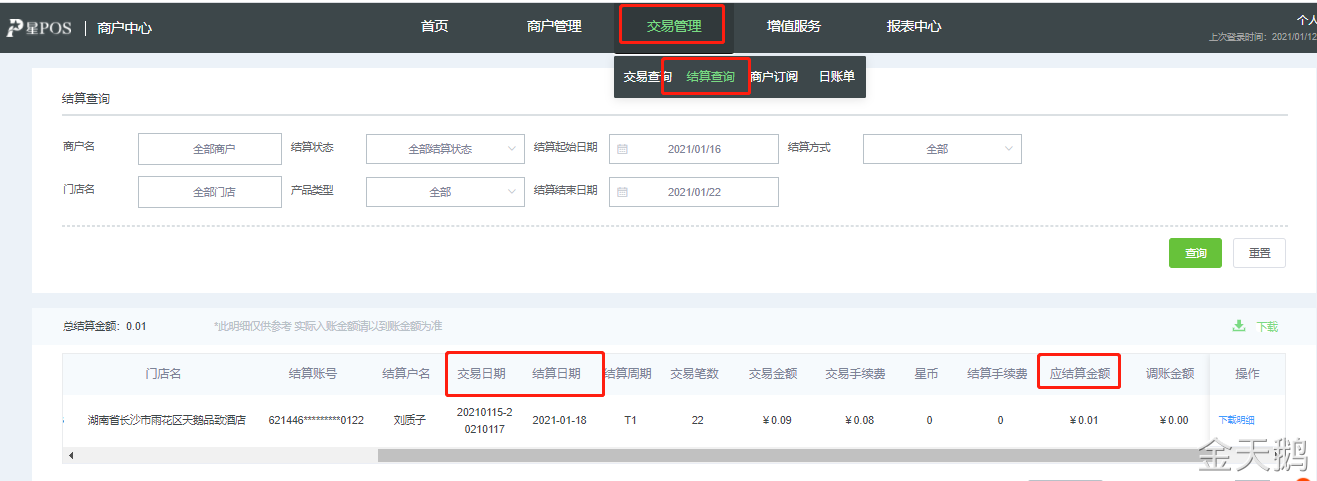Click the 应结算金额 column header
The width and height of the screenshot is (1317, 481).
click(1080, 374)
